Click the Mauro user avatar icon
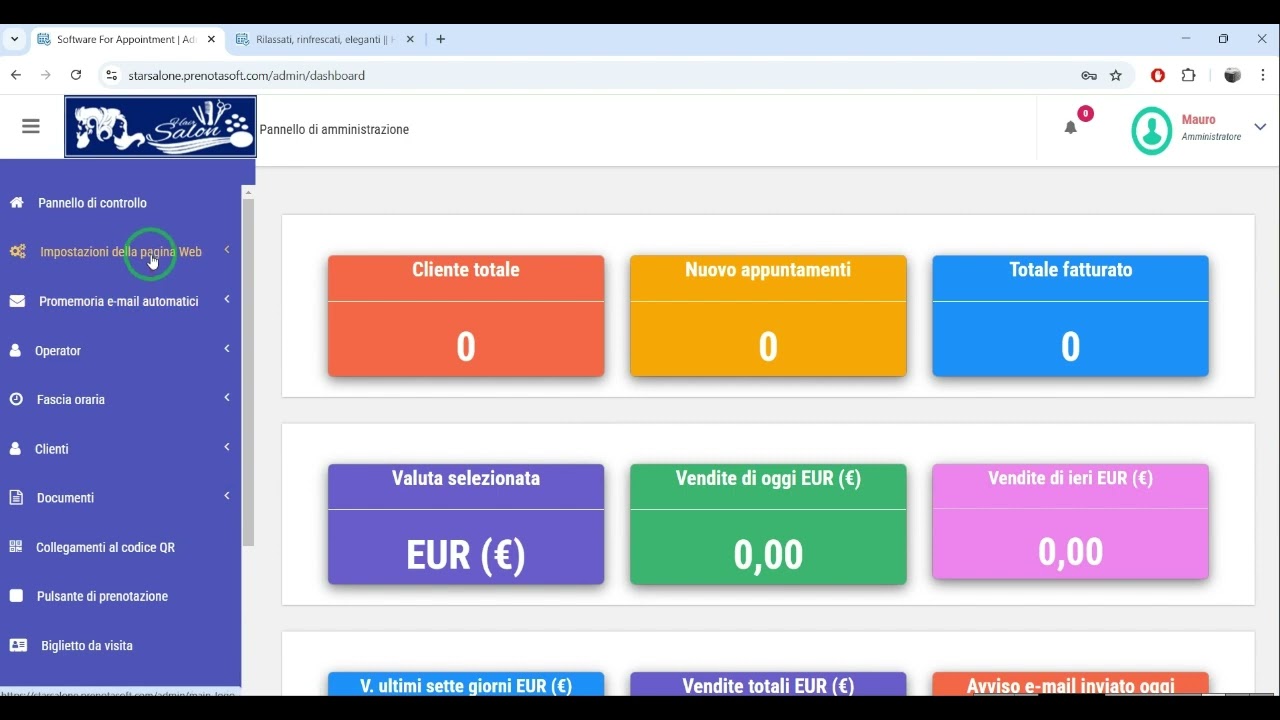1280x720 pixels. click(x=1151, y=130)
